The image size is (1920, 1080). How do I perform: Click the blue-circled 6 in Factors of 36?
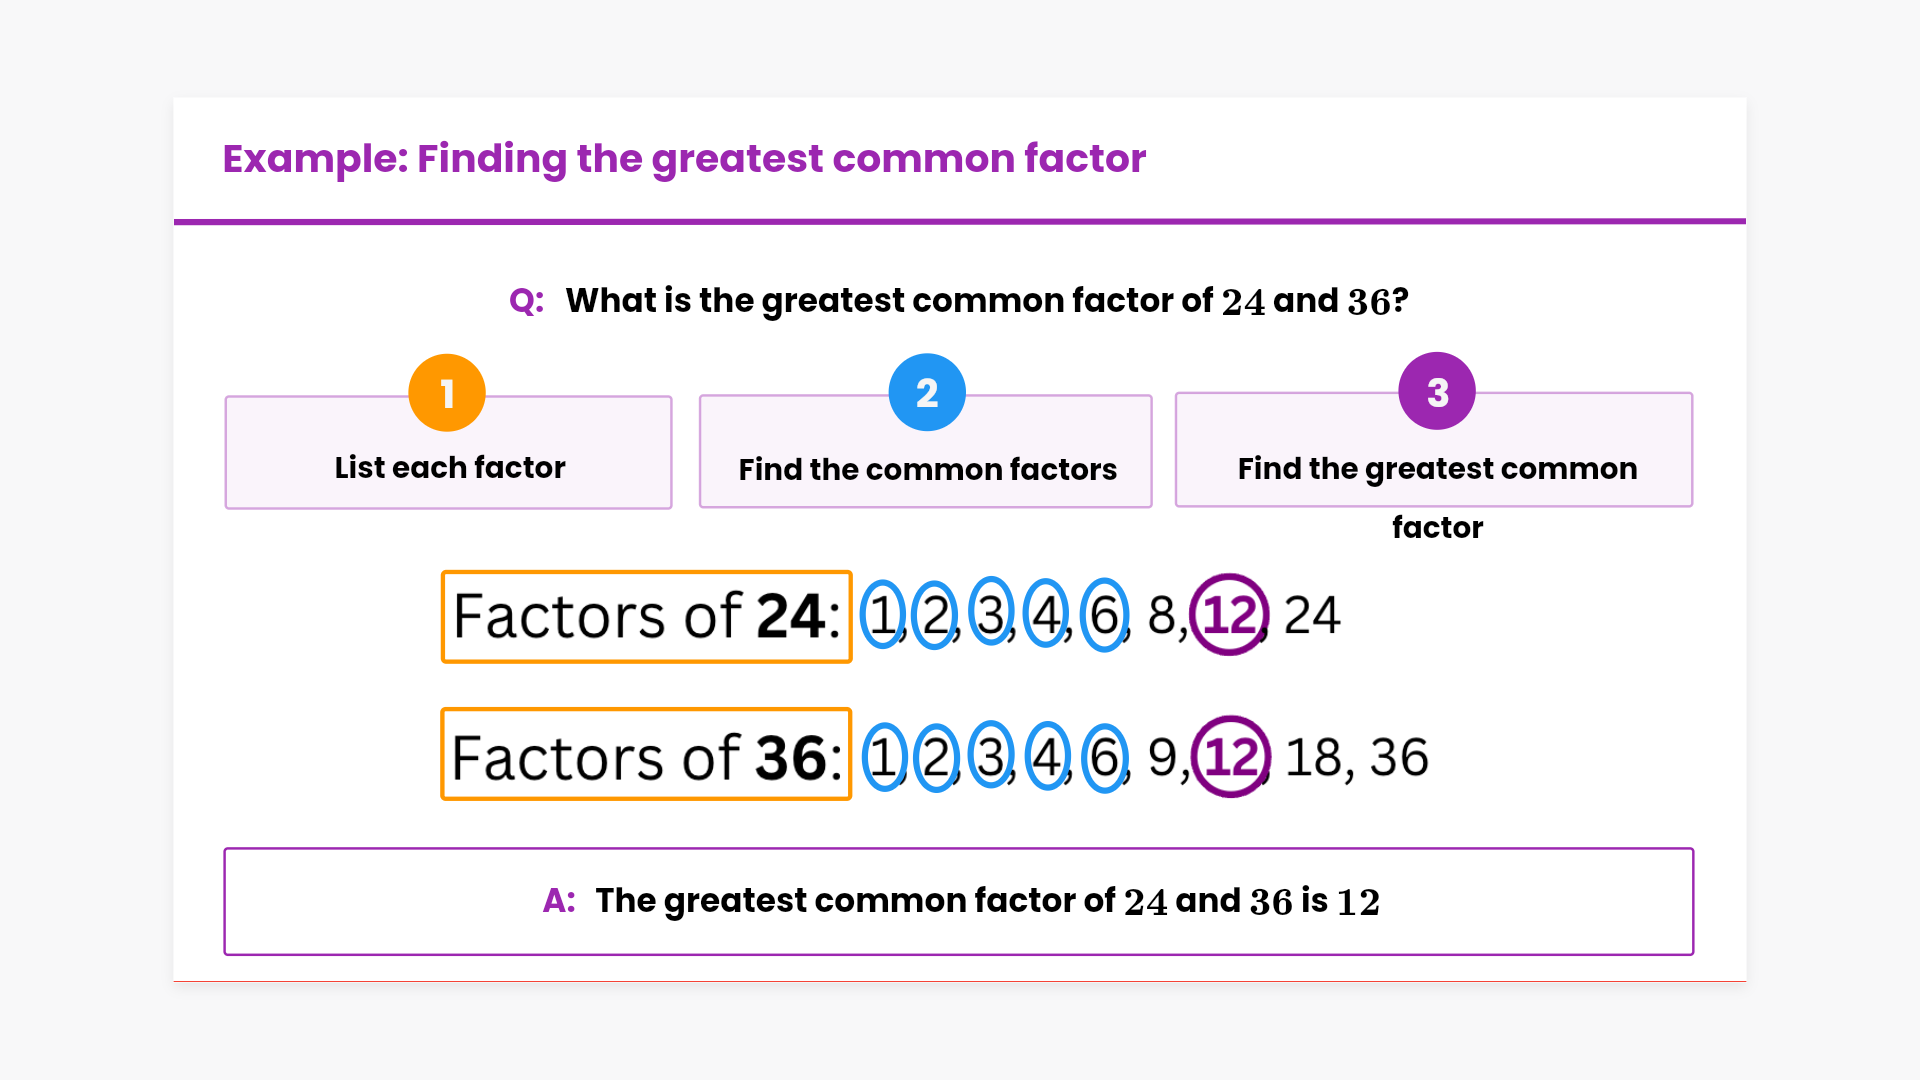tap(1105, 757)
